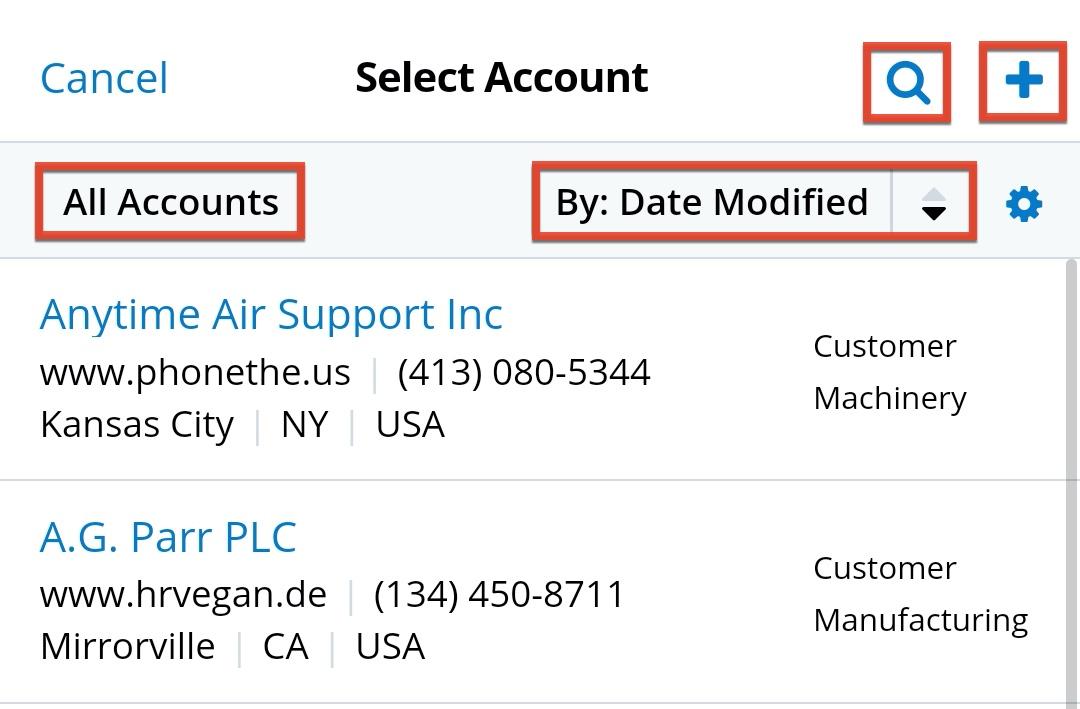Click the Customer label under Anytime Air Support
The image size is (1080, 709).
coord(884,345)
